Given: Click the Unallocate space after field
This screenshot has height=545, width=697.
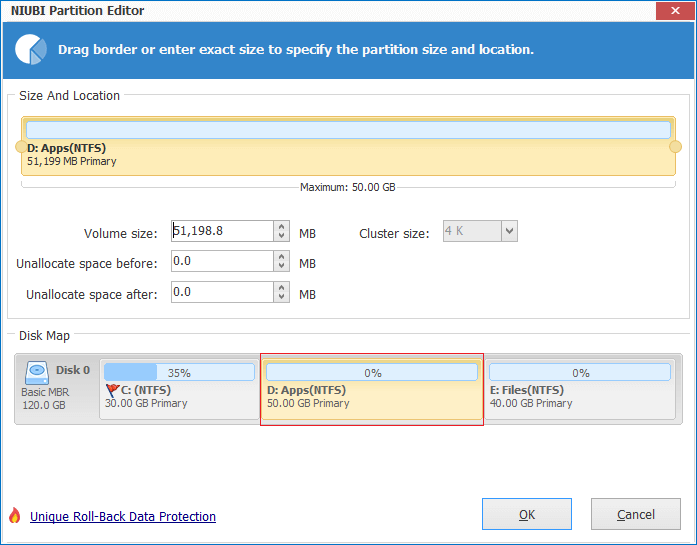Looking at the screenshot, I should 222,292.
